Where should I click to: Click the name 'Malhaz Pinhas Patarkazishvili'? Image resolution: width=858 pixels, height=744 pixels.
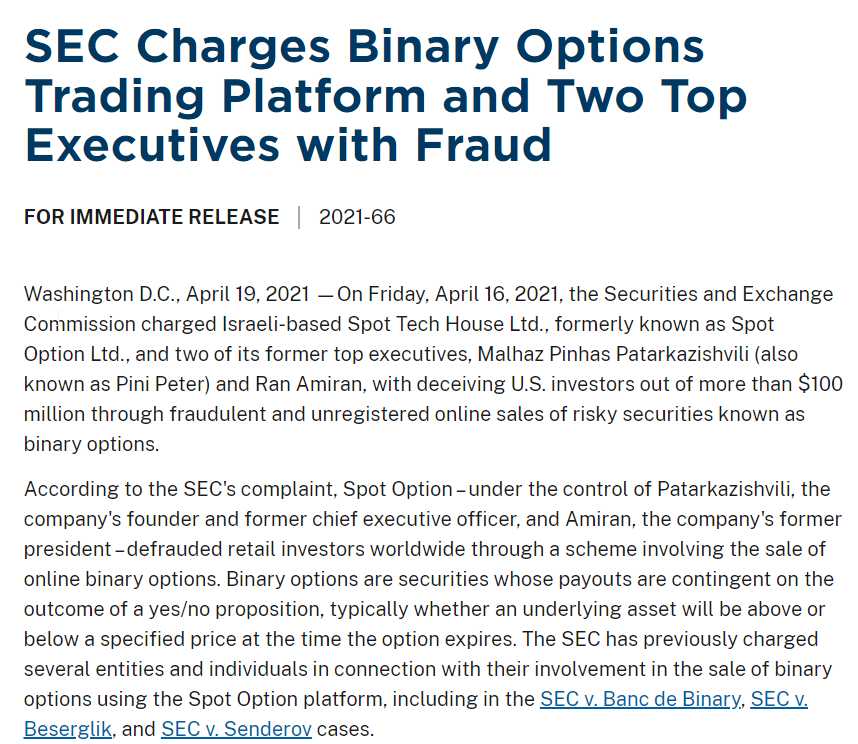613,354
